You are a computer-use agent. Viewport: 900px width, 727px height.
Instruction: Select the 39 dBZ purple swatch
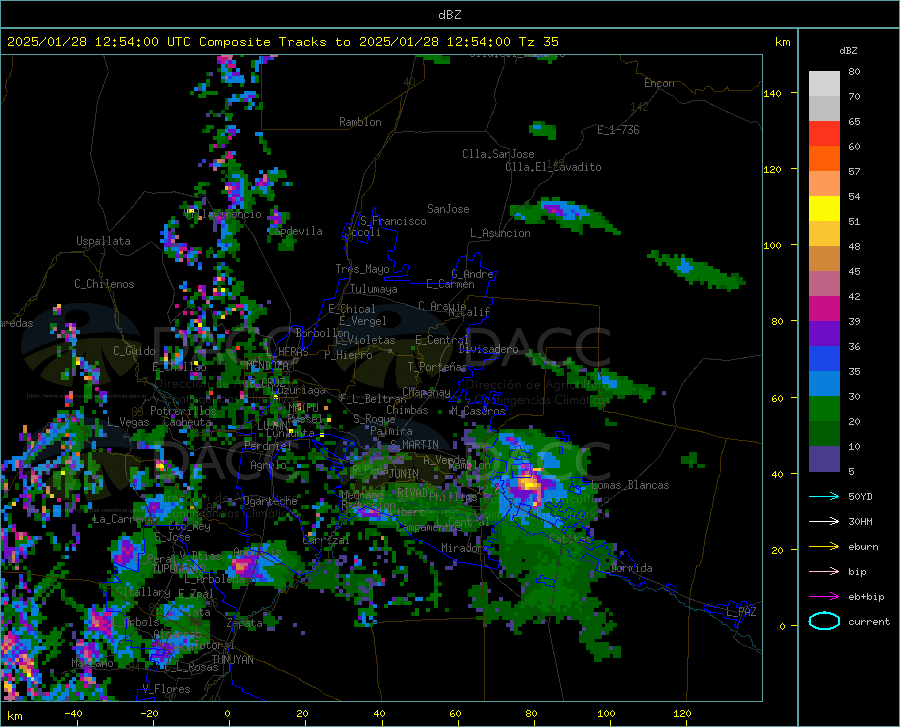click(824, 334)
